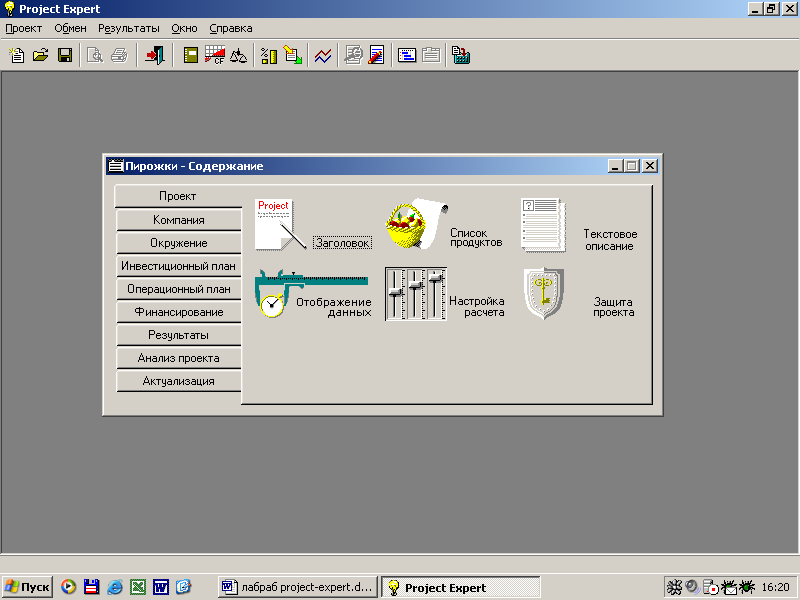Launch Windows Media Player from quick launch
Image resolution: width=800 pixels, height=600 pixels.
[x=68, y=587]
